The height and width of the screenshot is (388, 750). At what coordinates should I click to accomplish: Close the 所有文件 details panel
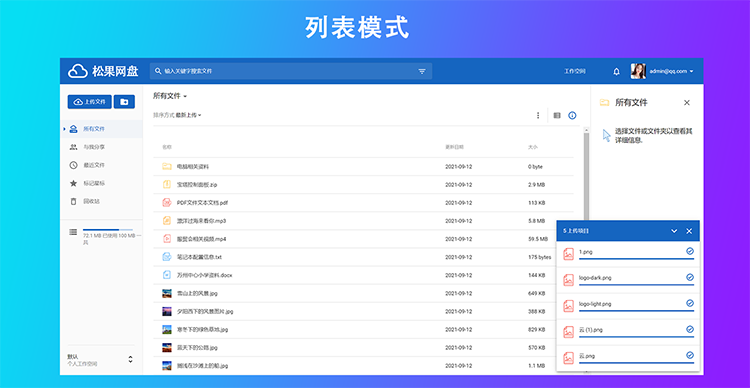point(687,102)
